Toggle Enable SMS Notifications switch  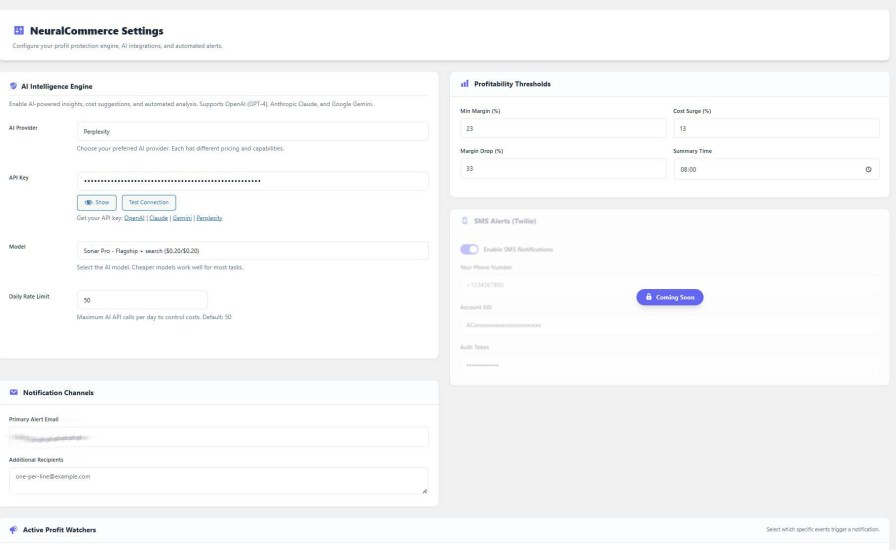(469, 249)
